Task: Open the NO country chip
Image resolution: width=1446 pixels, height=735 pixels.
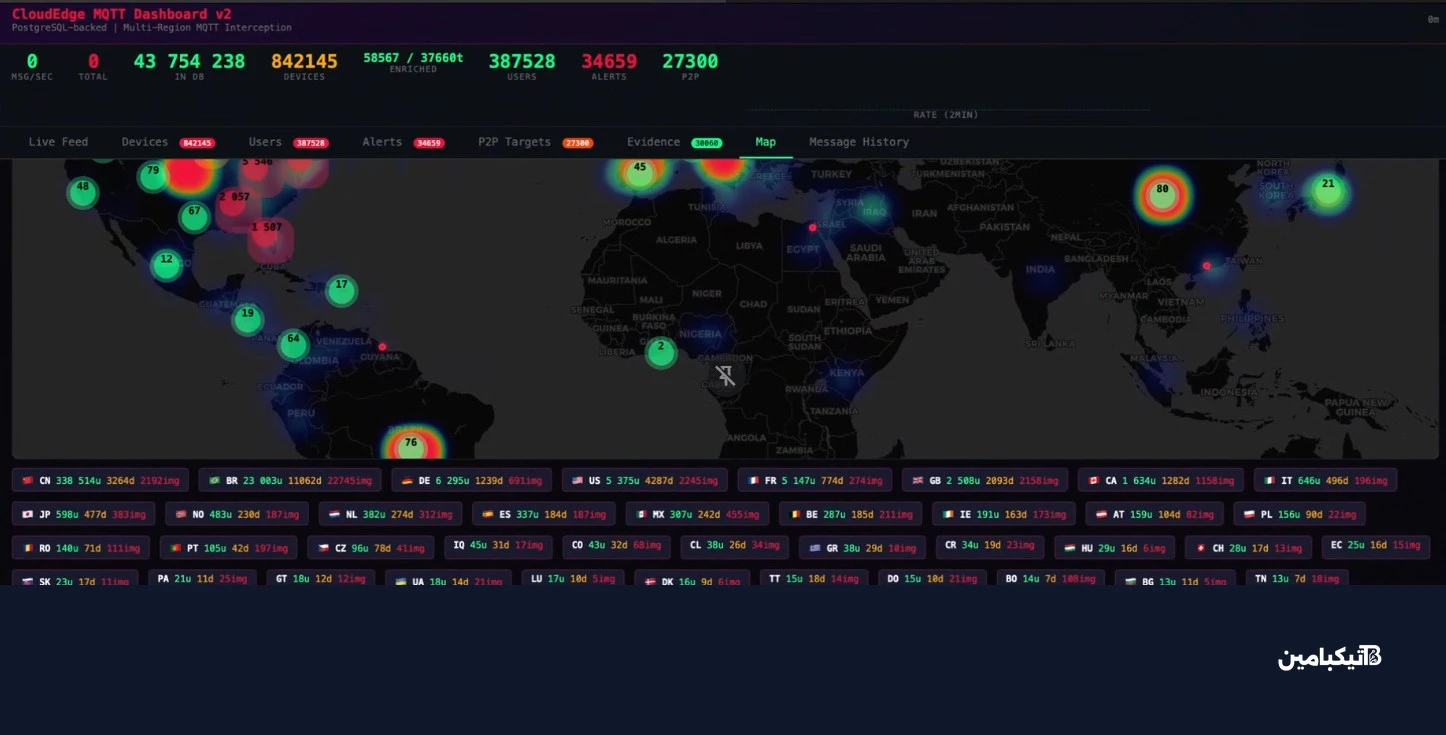Action: [237, 515]
